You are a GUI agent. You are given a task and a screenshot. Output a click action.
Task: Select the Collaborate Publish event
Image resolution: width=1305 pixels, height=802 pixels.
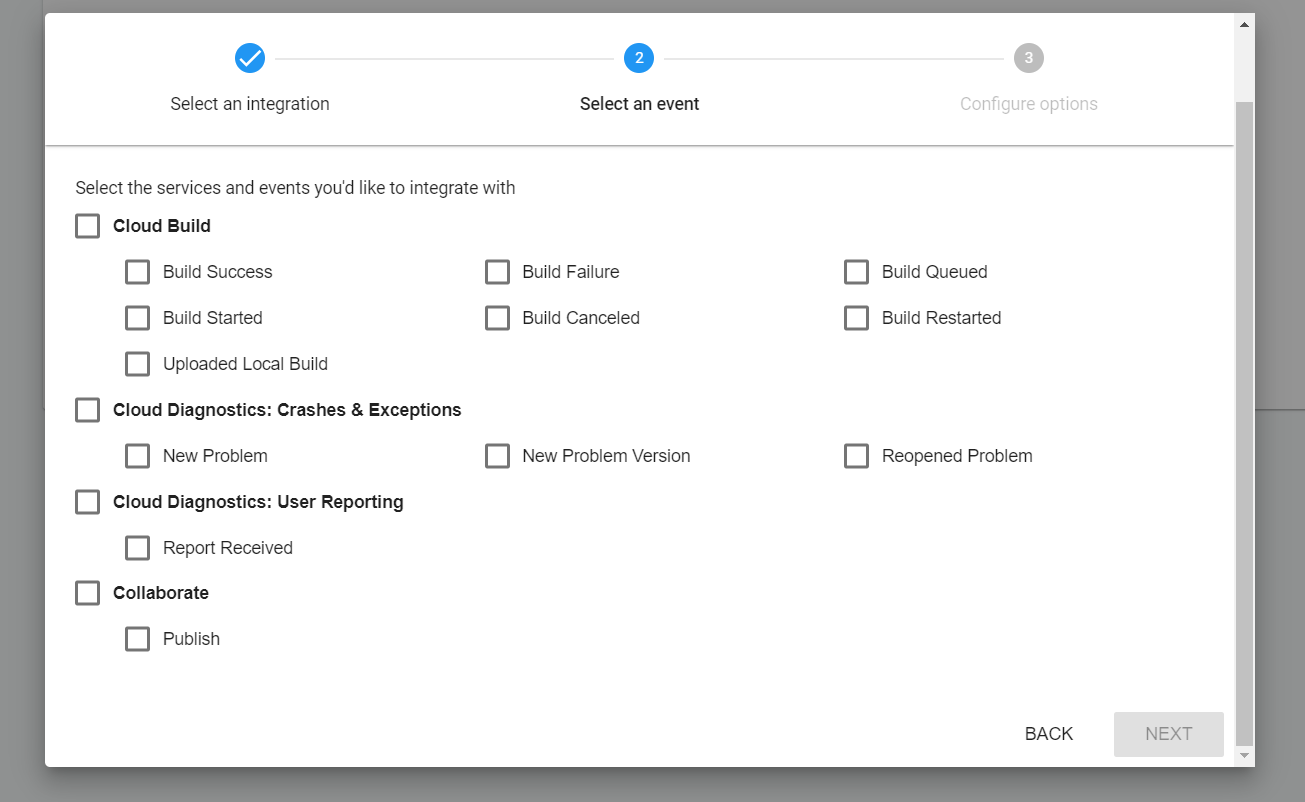[138, 639]
